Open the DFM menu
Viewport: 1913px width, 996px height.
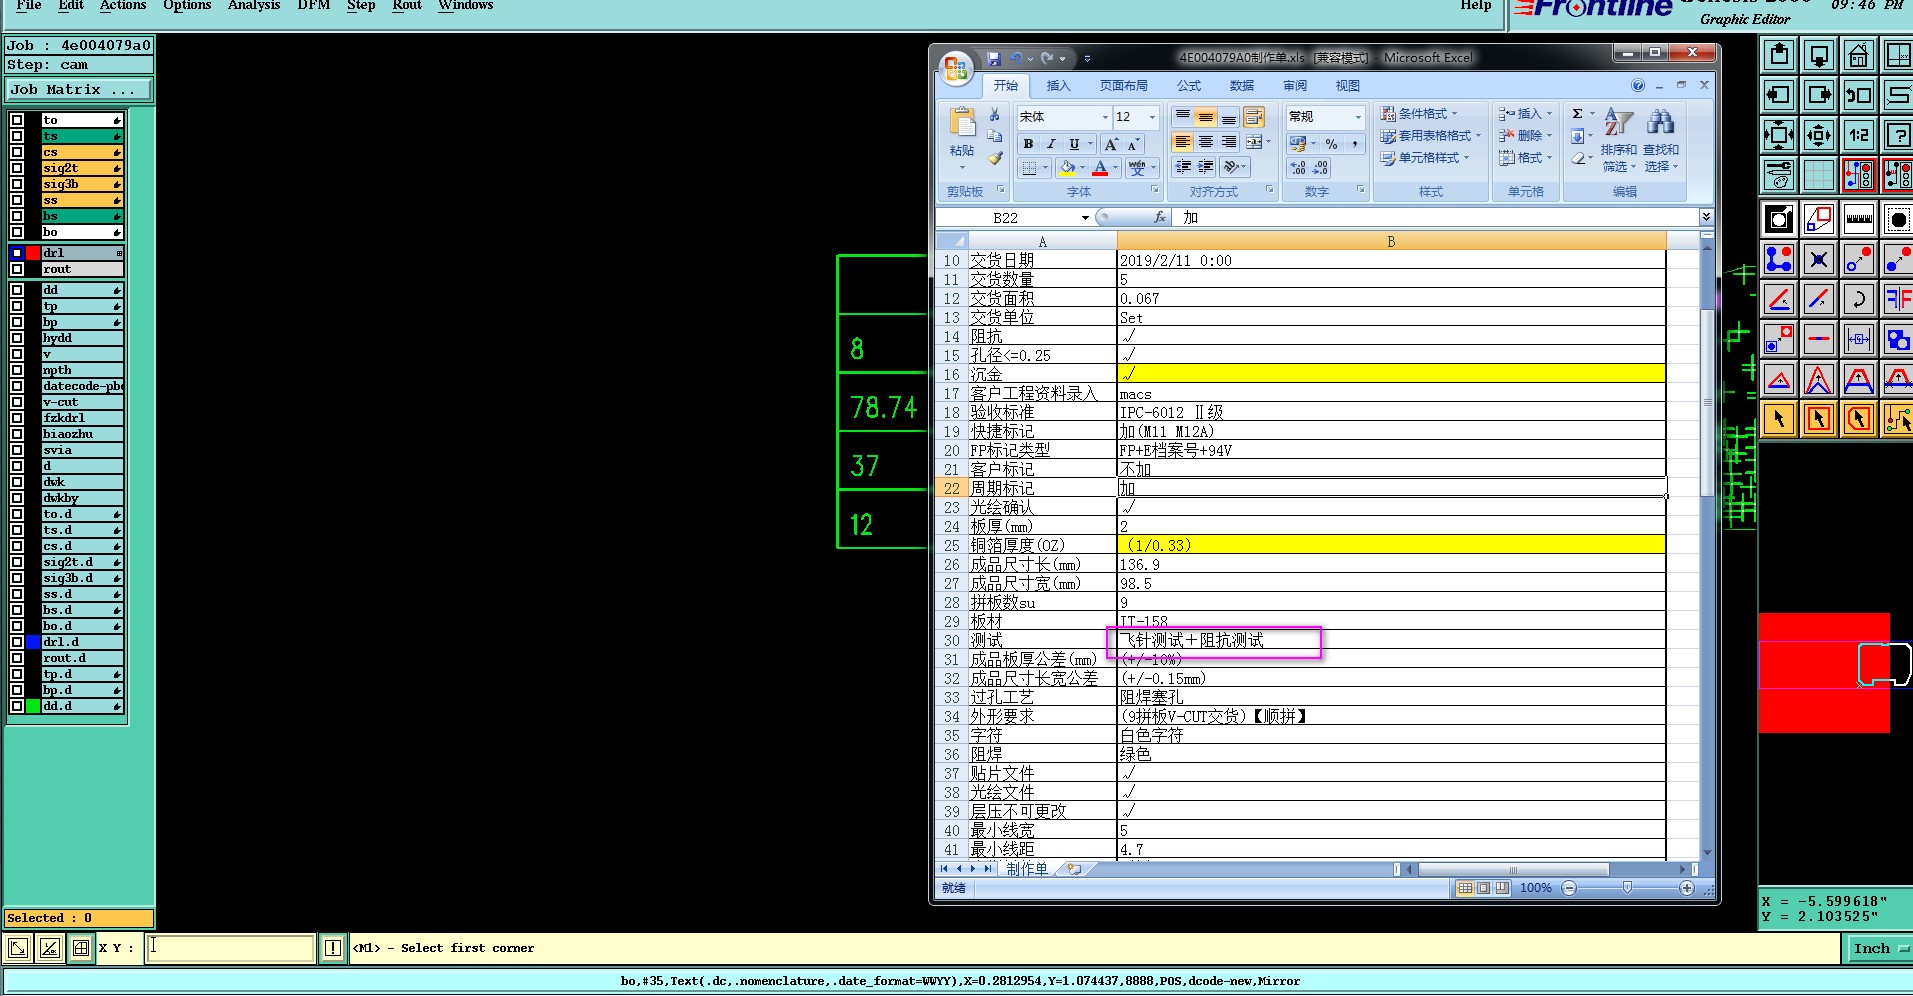point(314,6)
